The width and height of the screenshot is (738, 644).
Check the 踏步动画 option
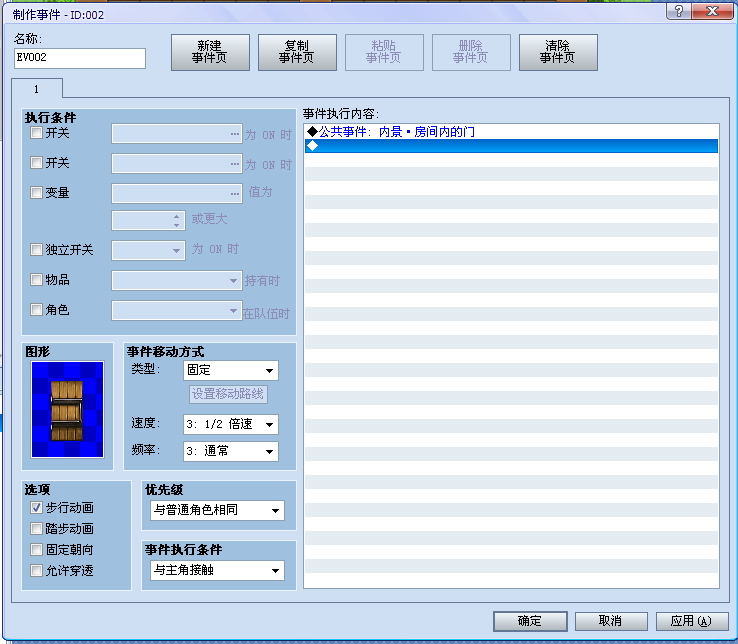pos(36,529)
